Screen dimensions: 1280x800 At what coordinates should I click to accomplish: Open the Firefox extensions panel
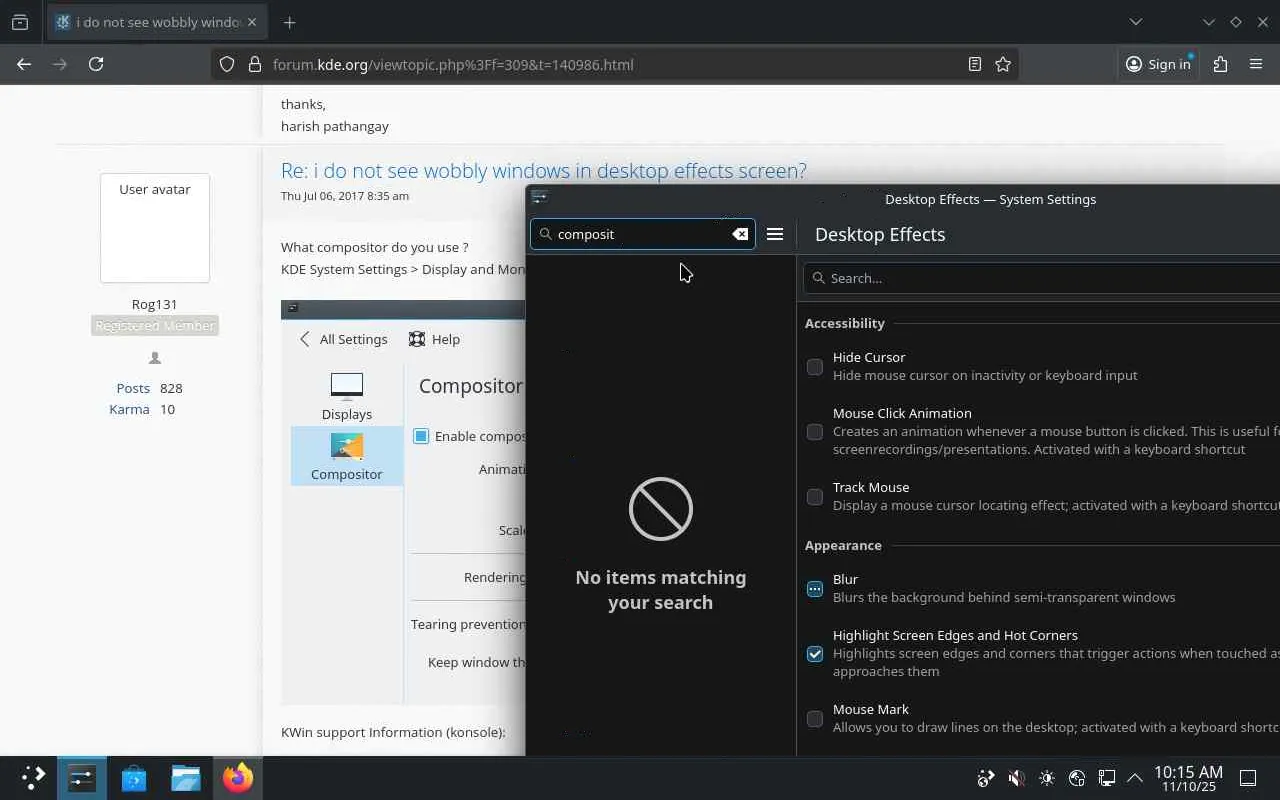click(1220, 64)
